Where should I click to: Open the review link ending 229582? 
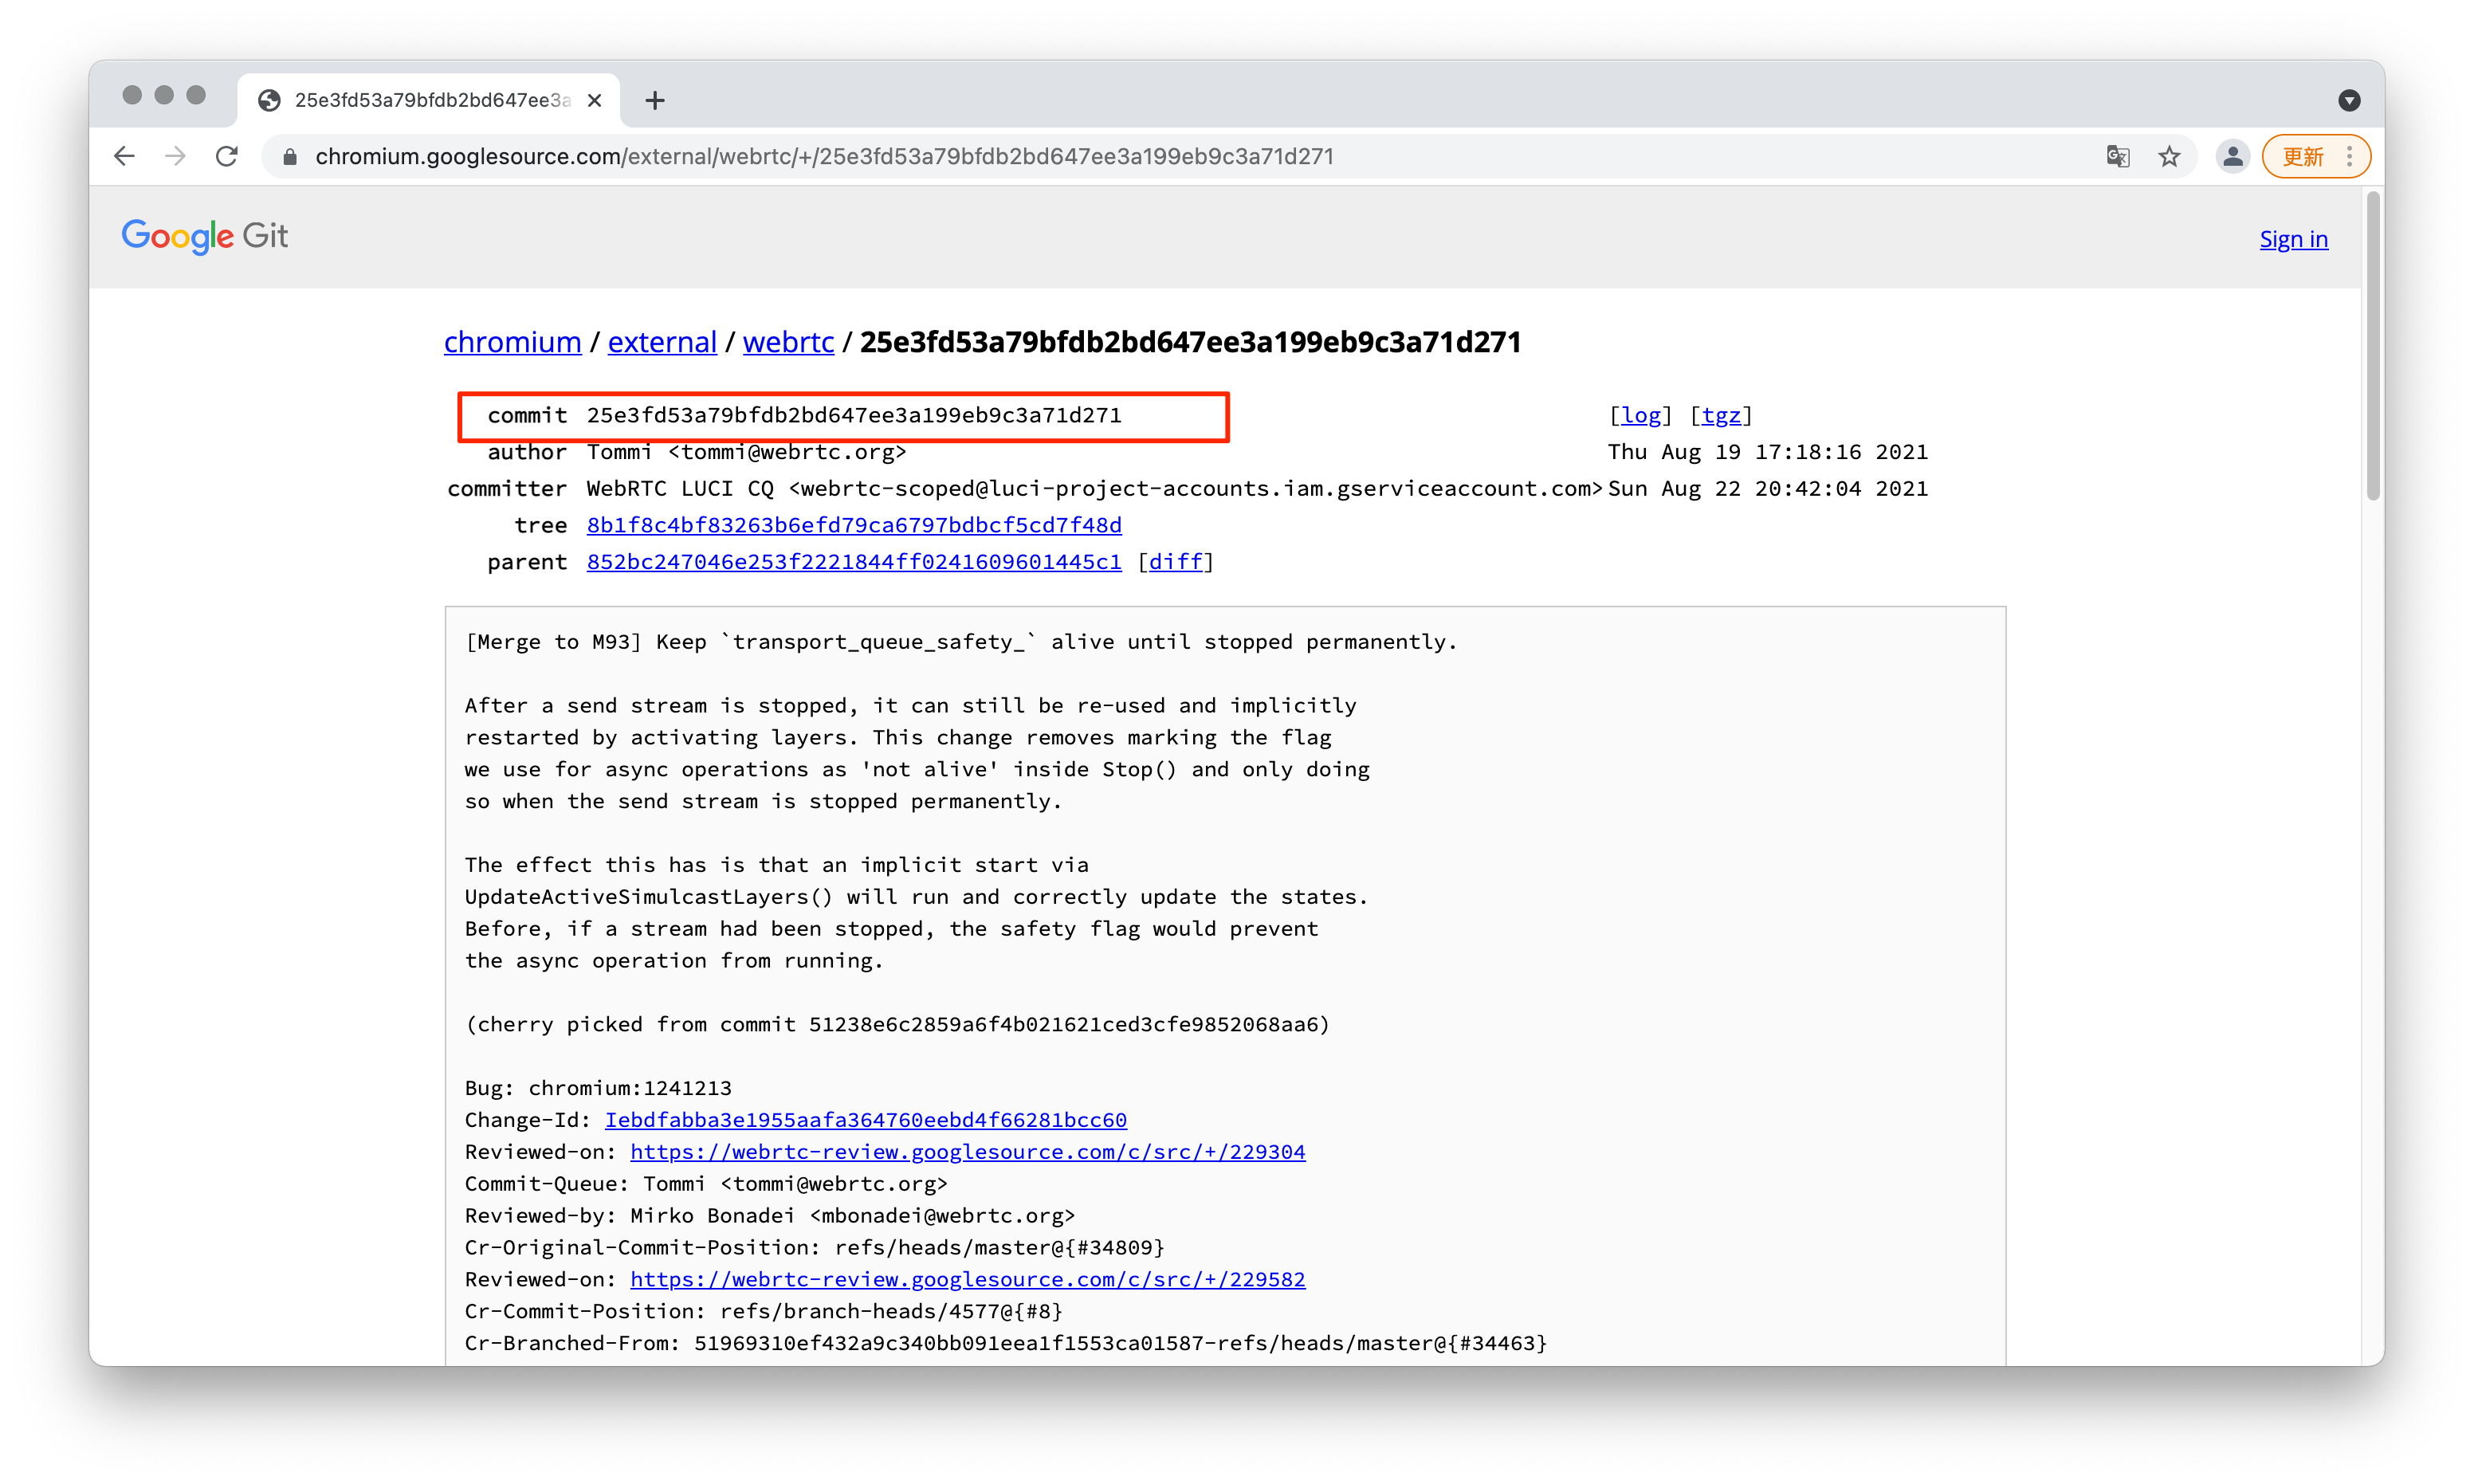tap(968, 1279)
